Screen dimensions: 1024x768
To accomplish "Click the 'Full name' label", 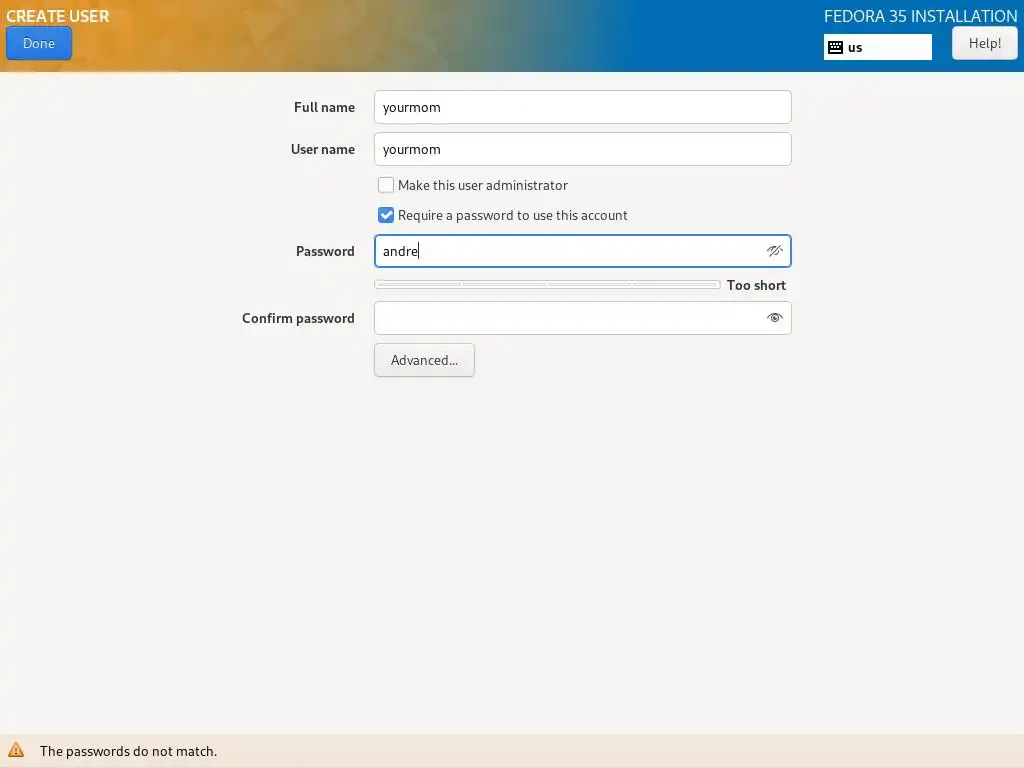I will tap(325, 107).
